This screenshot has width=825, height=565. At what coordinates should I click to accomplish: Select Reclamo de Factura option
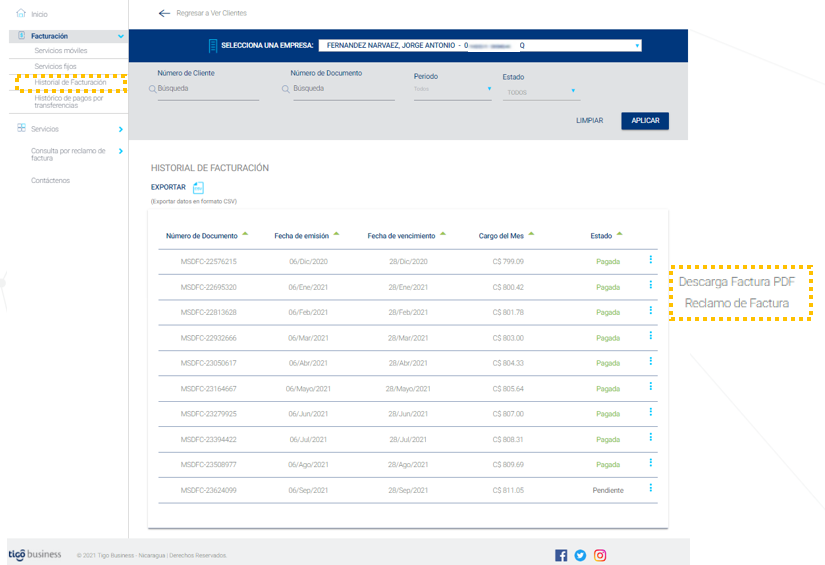click(x=737, y=303)
